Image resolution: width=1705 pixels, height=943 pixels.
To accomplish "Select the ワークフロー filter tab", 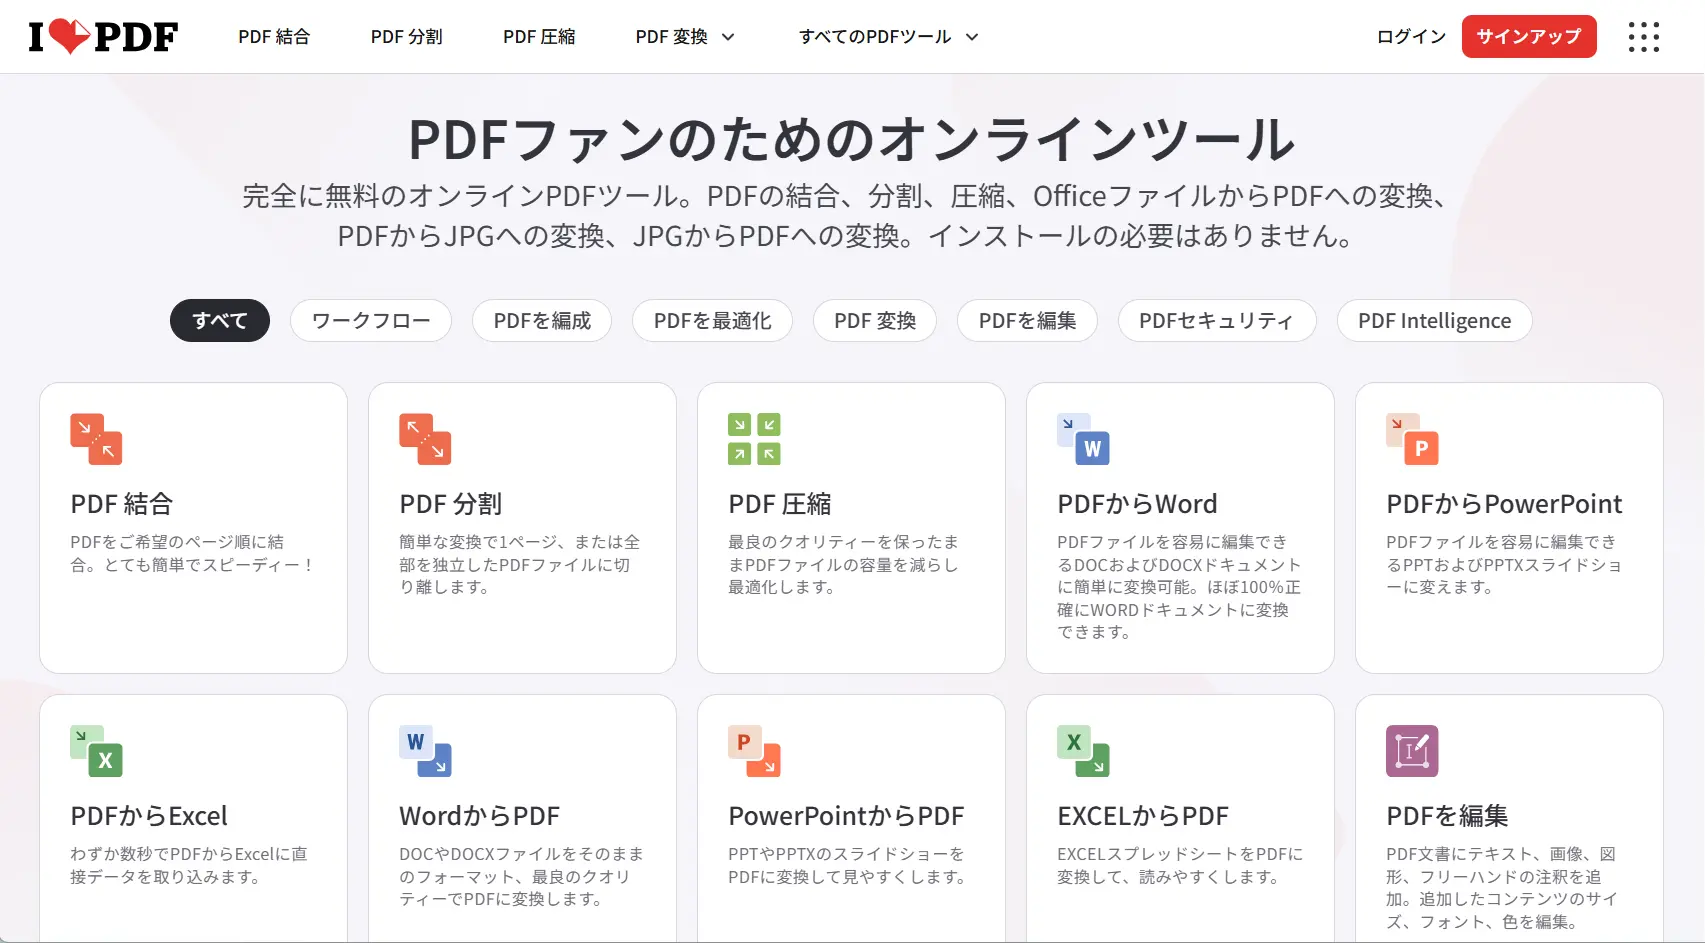I will [x=371, y=321].
